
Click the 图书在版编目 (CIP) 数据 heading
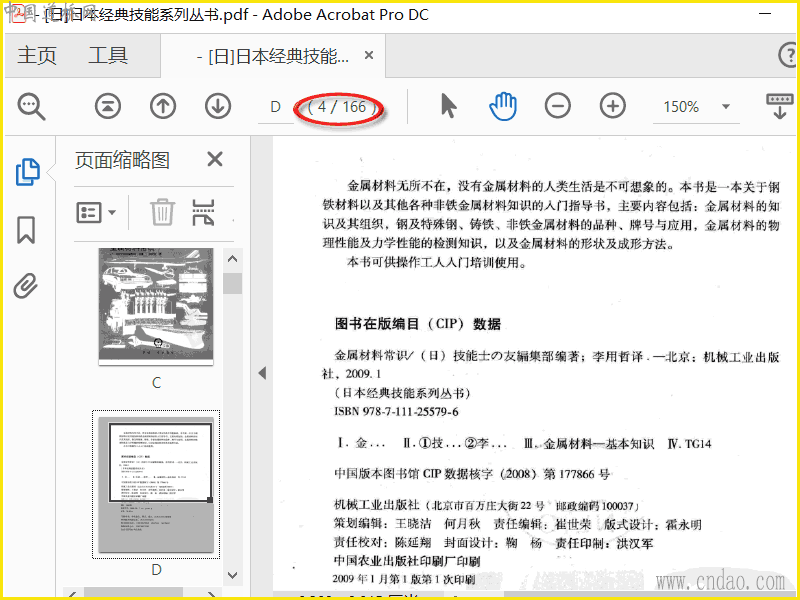tap(418, 324)
